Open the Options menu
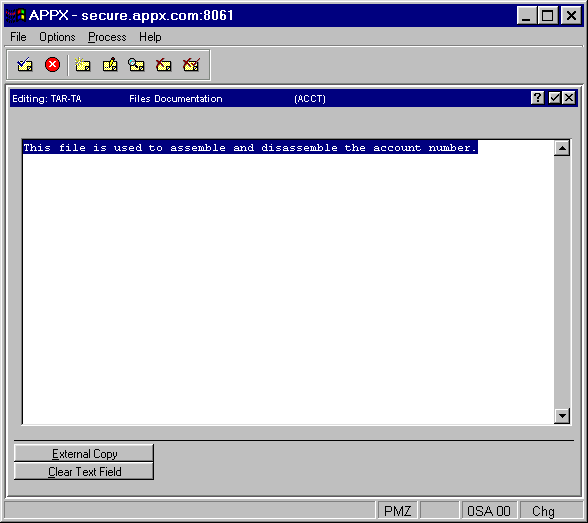This screenshot has height=523, width=588. [57, 37]
